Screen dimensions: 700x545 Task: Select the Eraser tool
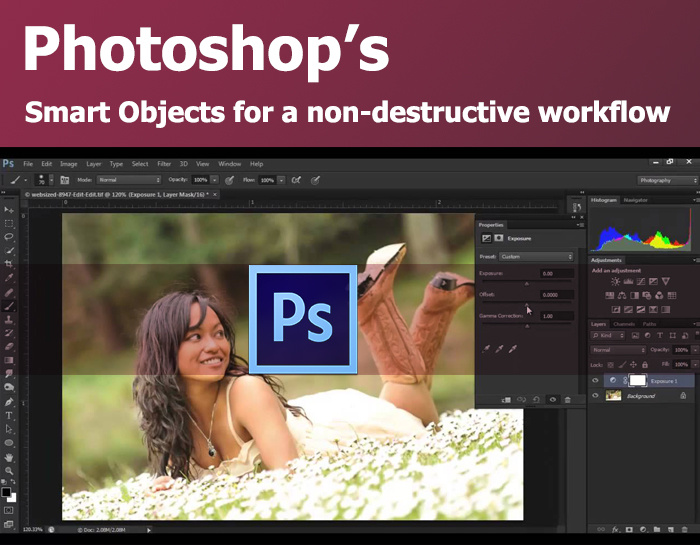pos(8,346)
